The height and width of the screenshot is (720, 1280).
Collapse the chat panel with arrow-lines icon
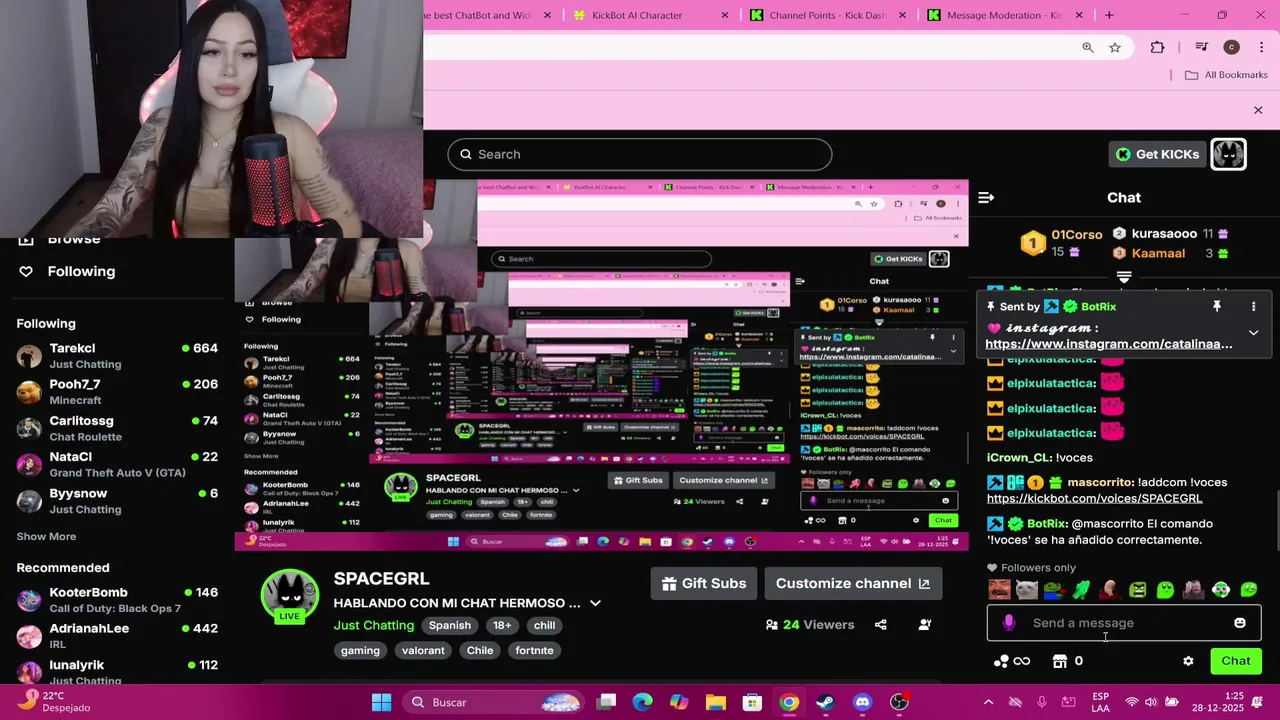986,198
